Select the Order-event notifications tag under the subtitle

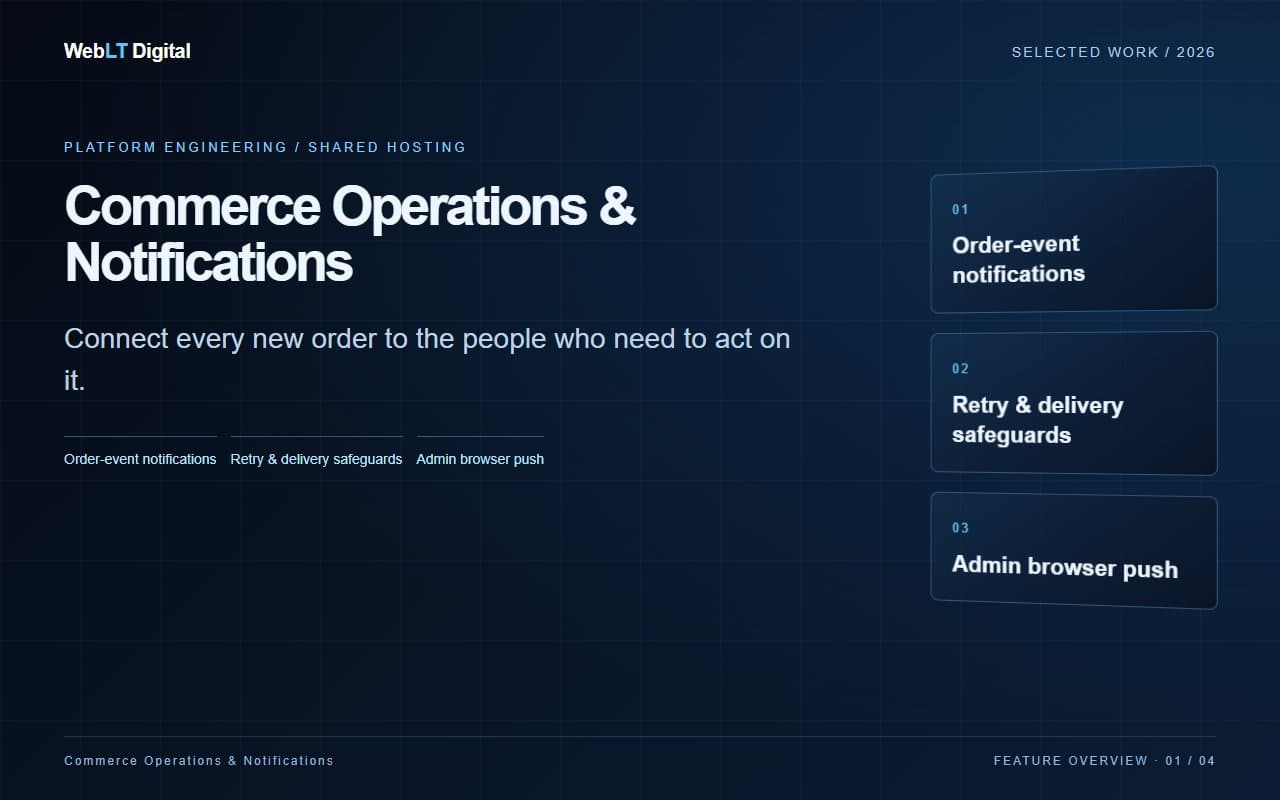tap(140, 459)
